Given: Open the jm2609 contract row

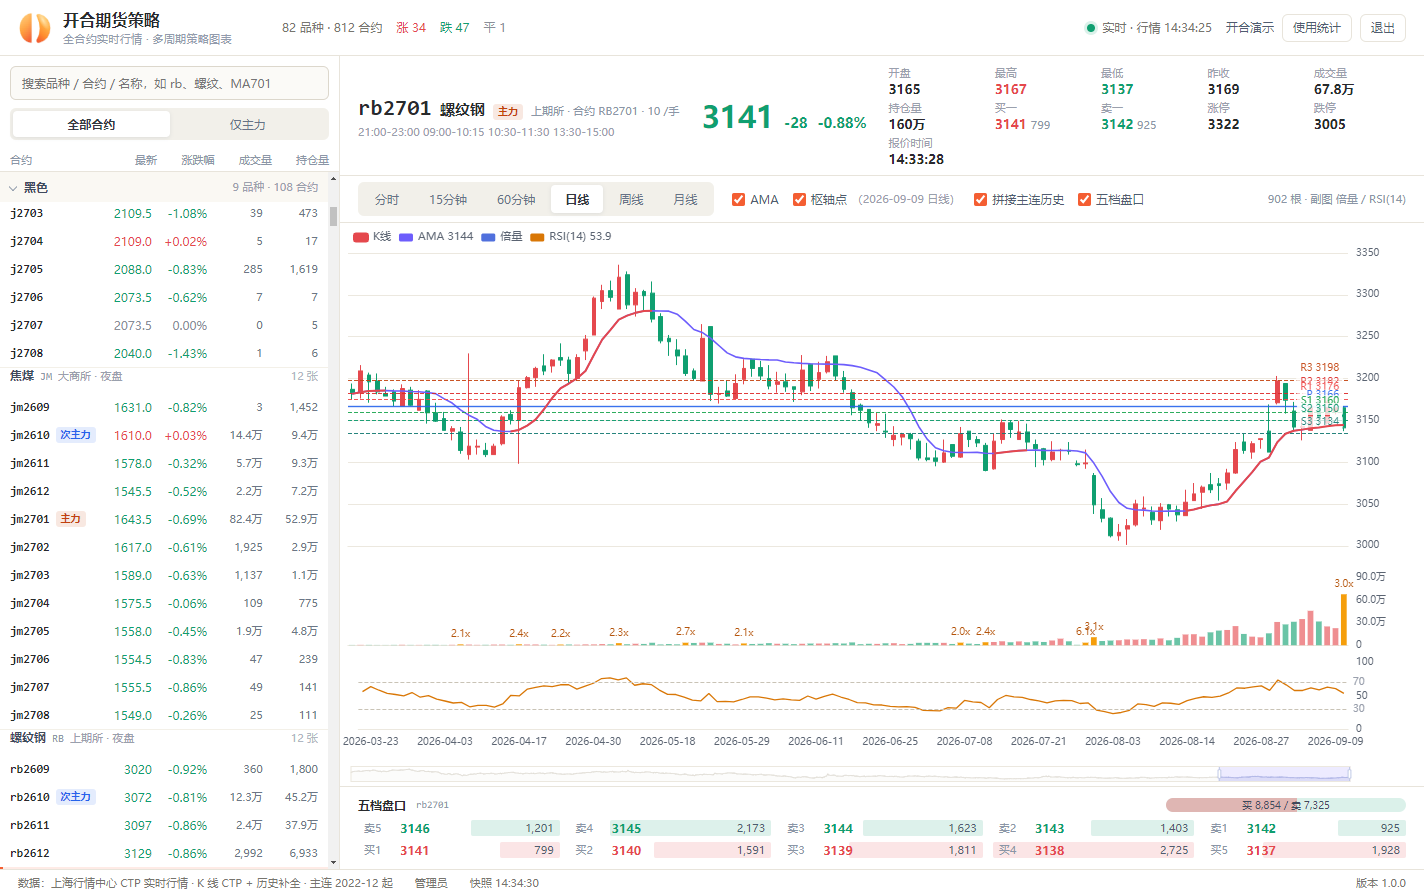Looking at the screenshot, I should (165, 407).
